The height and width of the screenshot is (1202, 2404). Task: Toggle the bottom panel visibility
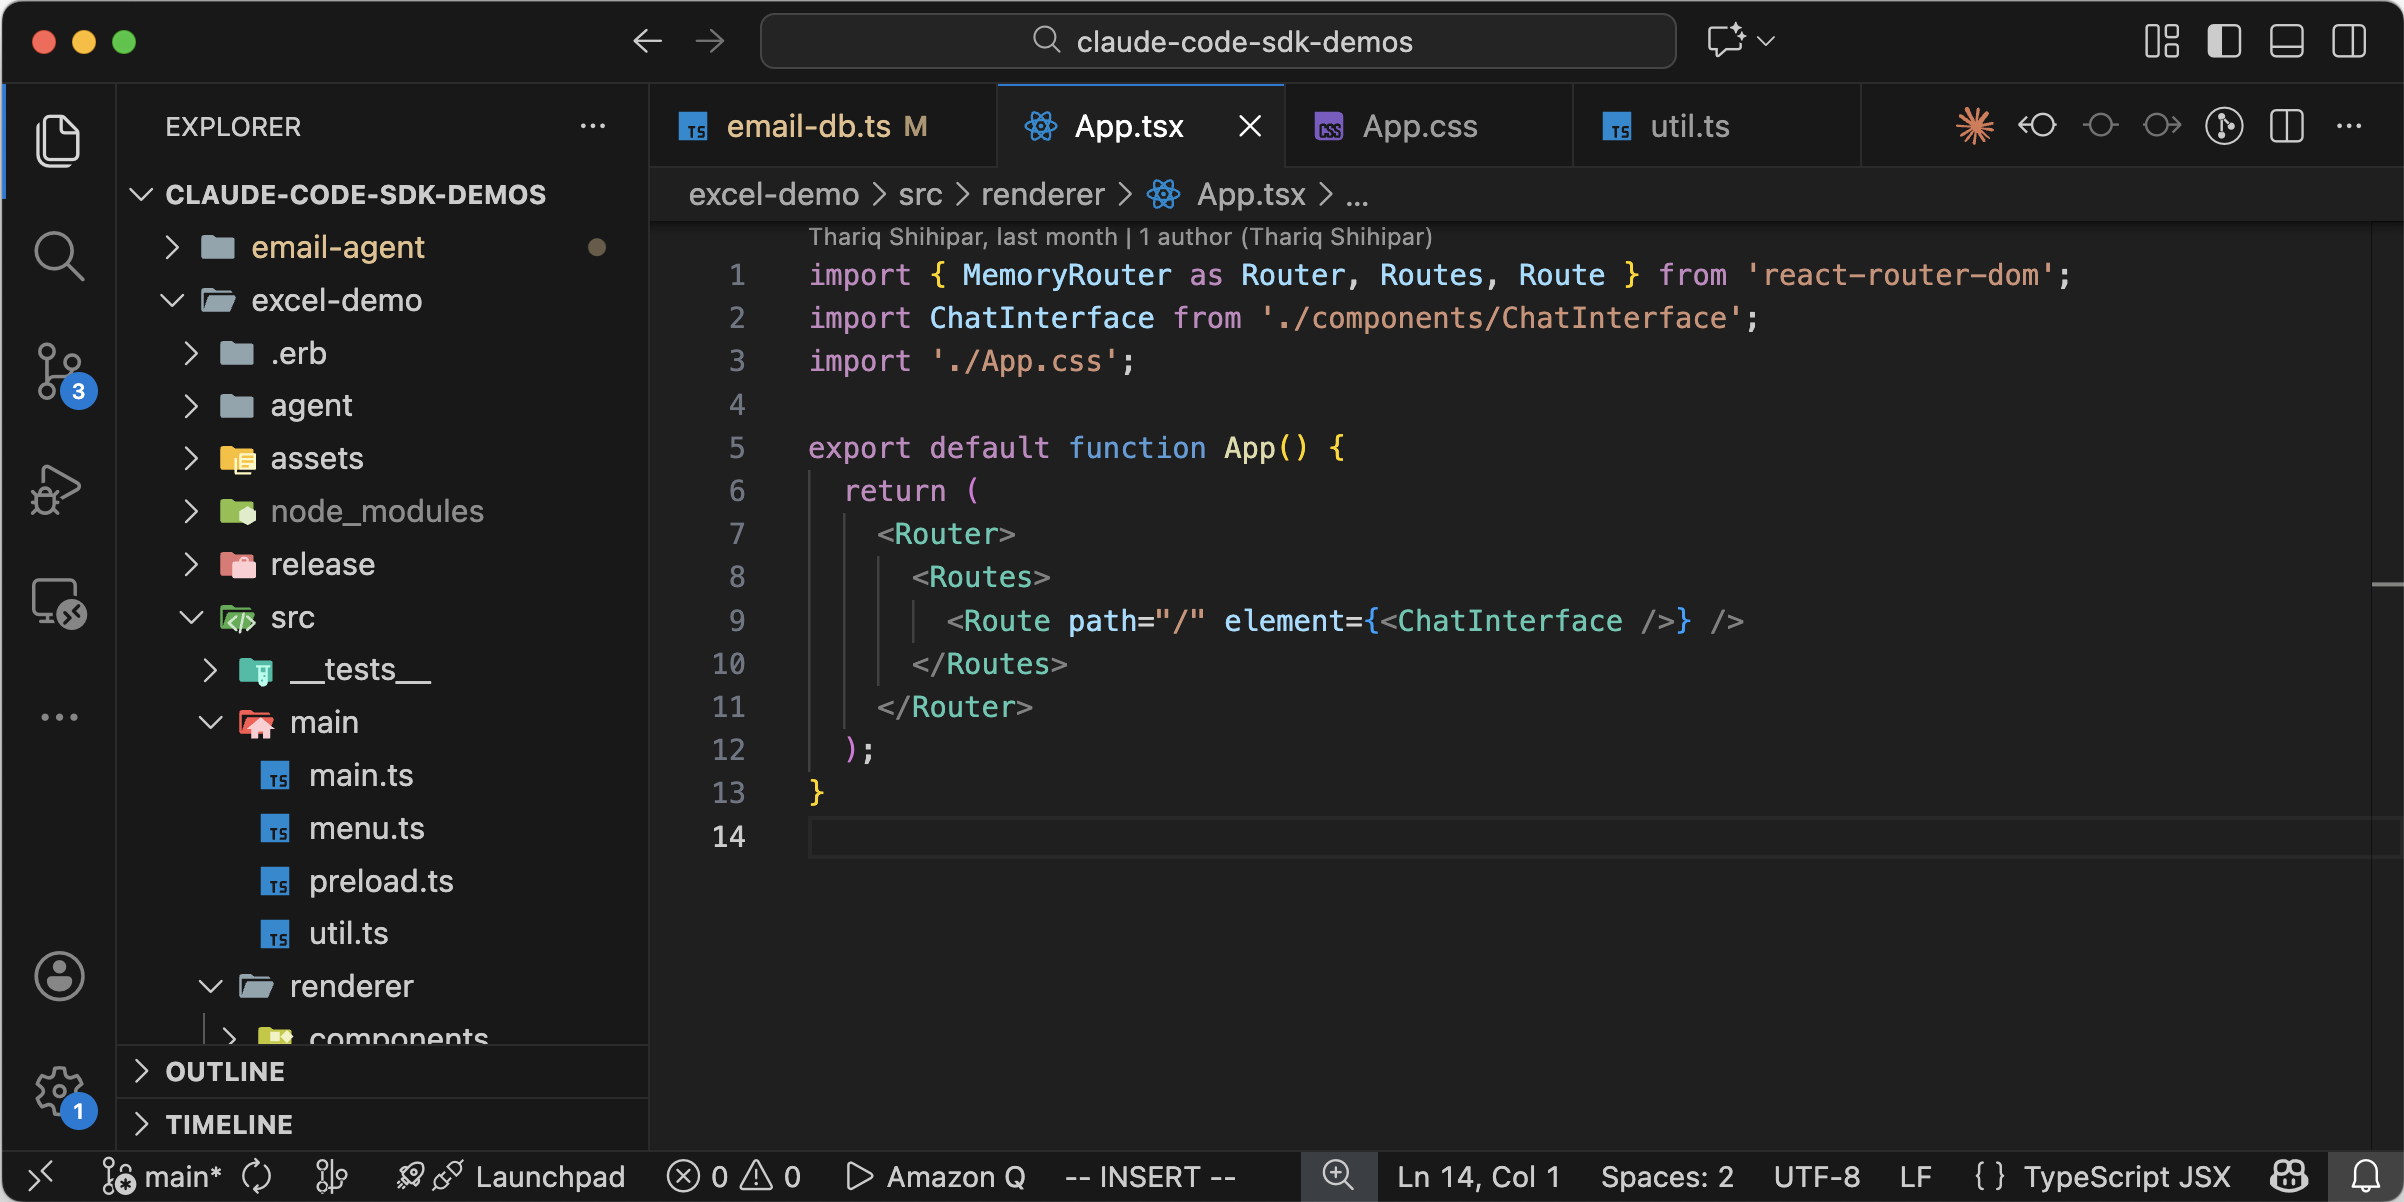pos(2286,41)
